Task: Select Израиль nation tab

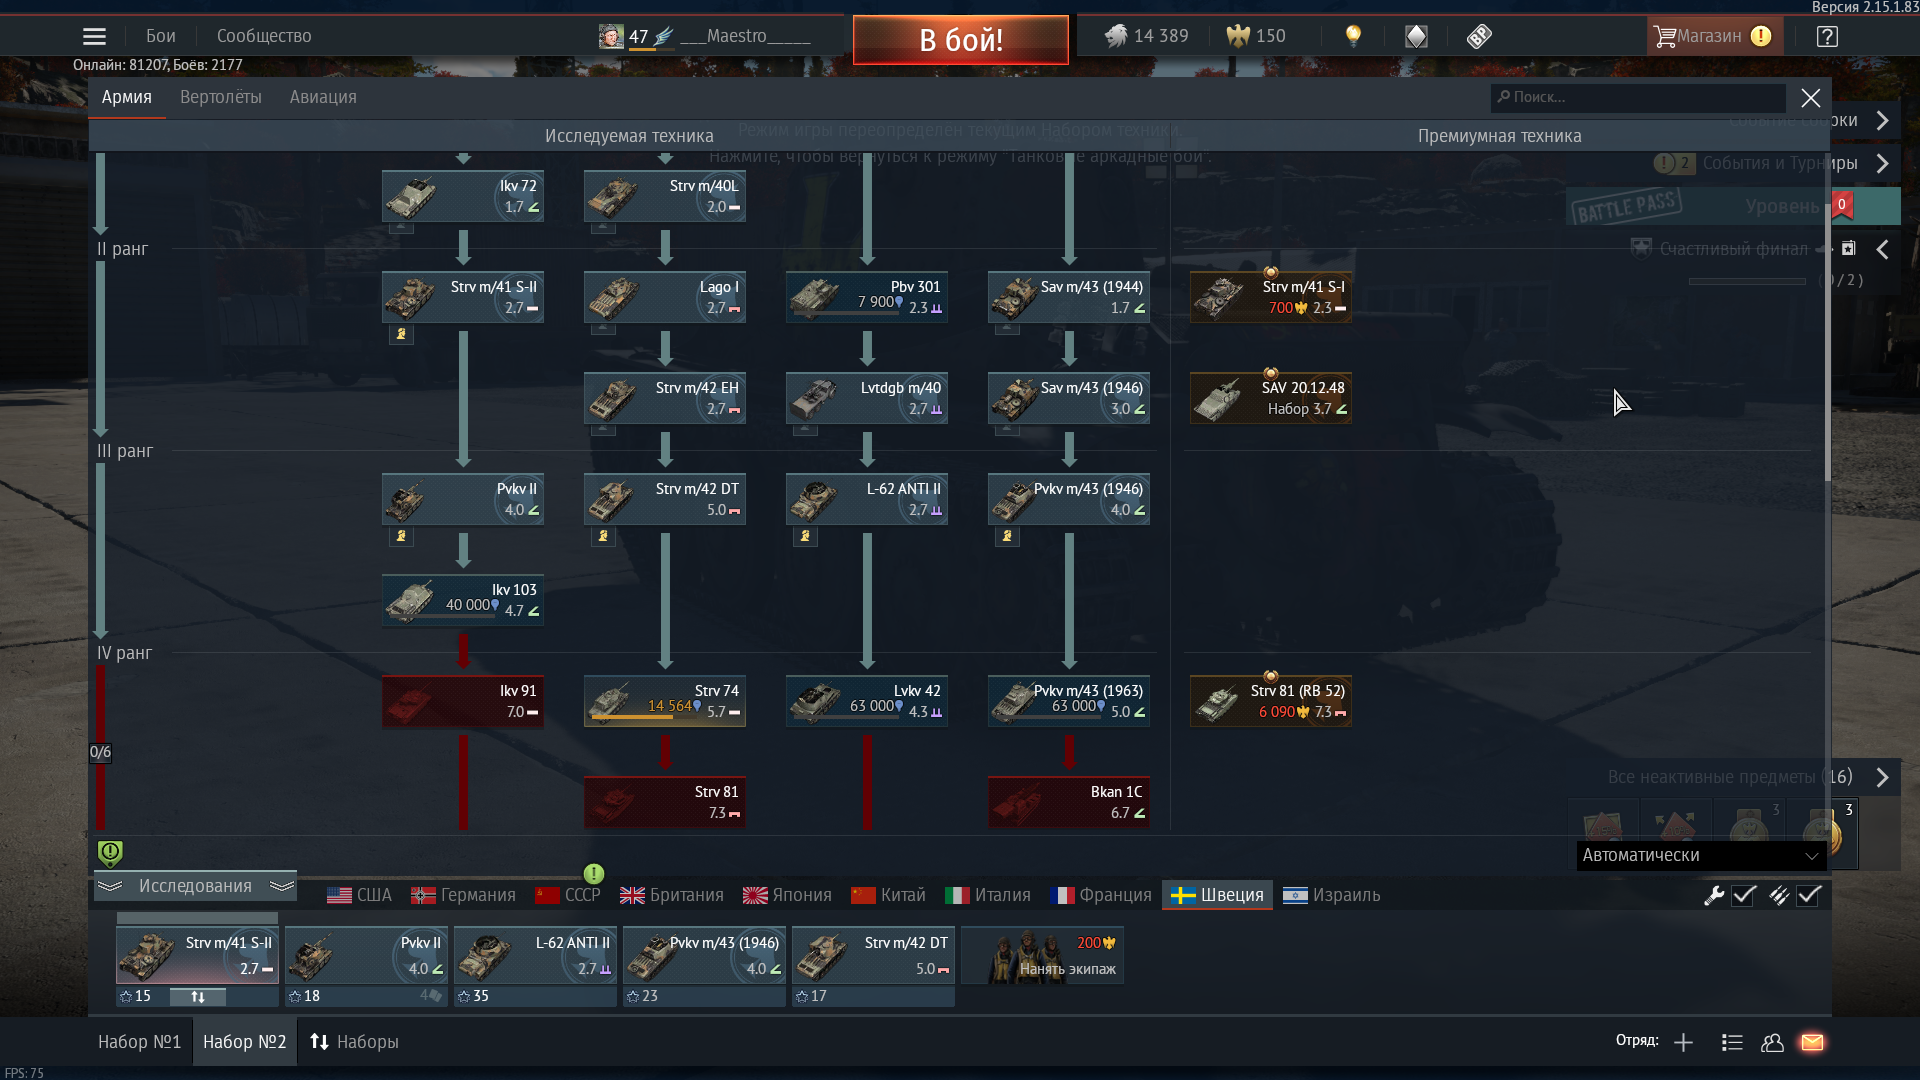Action: pyautogui.click(x=1332, y=896)
